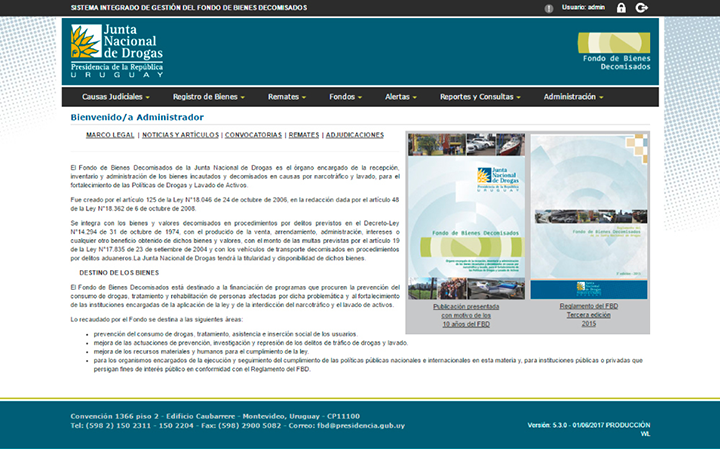Click the Reglamento del FBD Tercera edición link
720x449 pixels.
[x=588, y=315]
